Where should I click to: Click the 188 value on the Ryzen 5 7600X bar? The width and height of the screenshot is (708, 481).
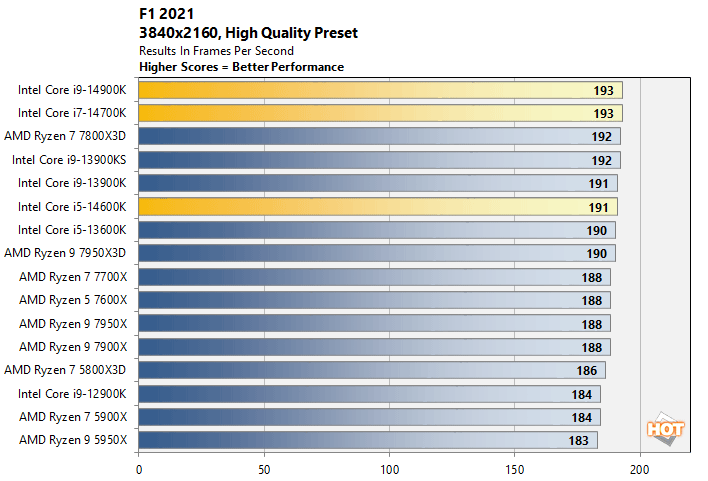coord(592,301)
